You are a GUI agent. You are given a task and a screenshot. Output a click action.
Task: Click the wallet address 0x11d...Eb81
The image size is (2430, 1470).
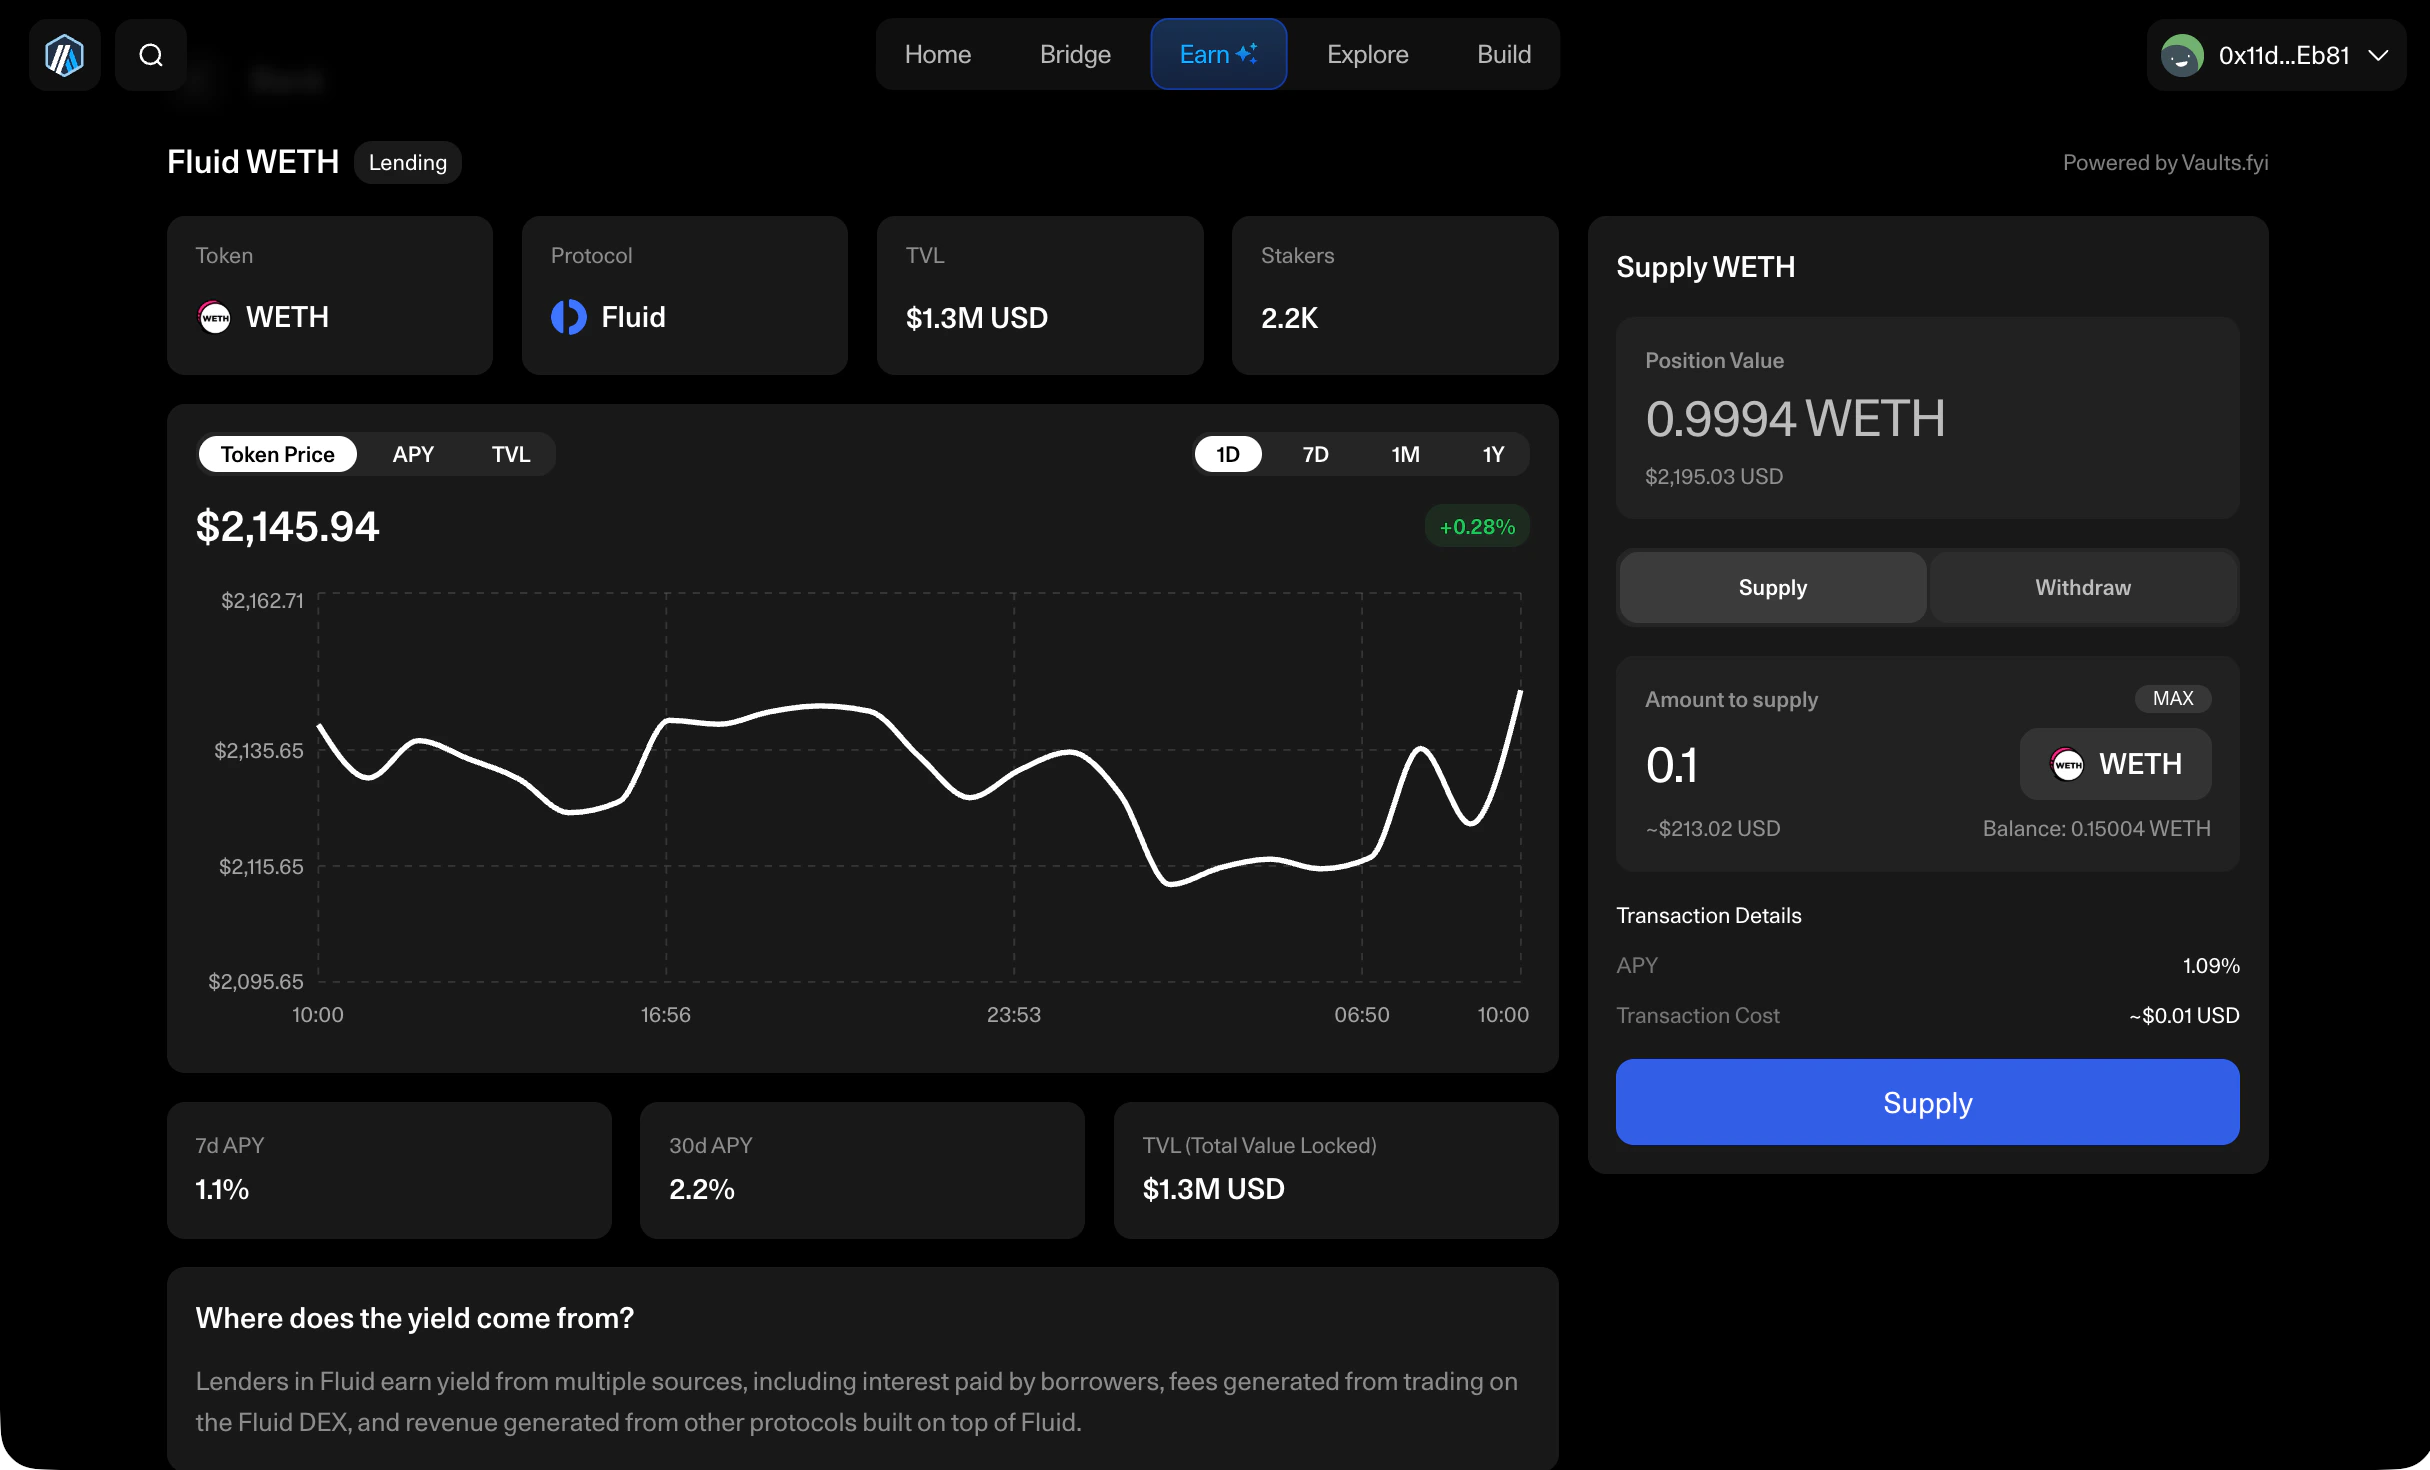coord(2284,55)
